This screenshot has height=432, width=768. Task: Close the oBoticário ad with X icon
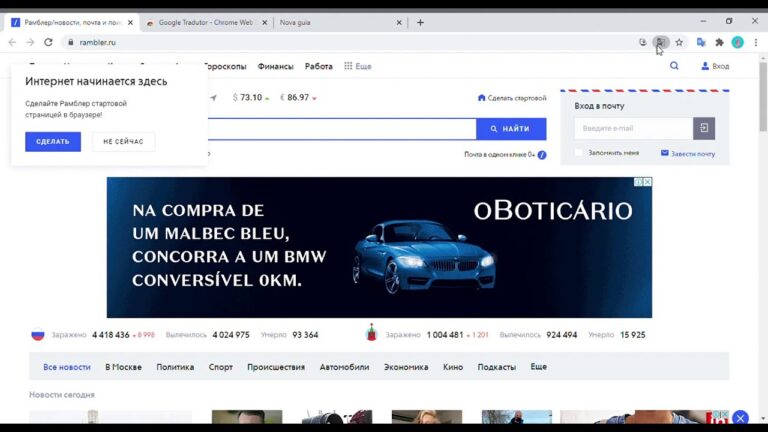(648, 182)
